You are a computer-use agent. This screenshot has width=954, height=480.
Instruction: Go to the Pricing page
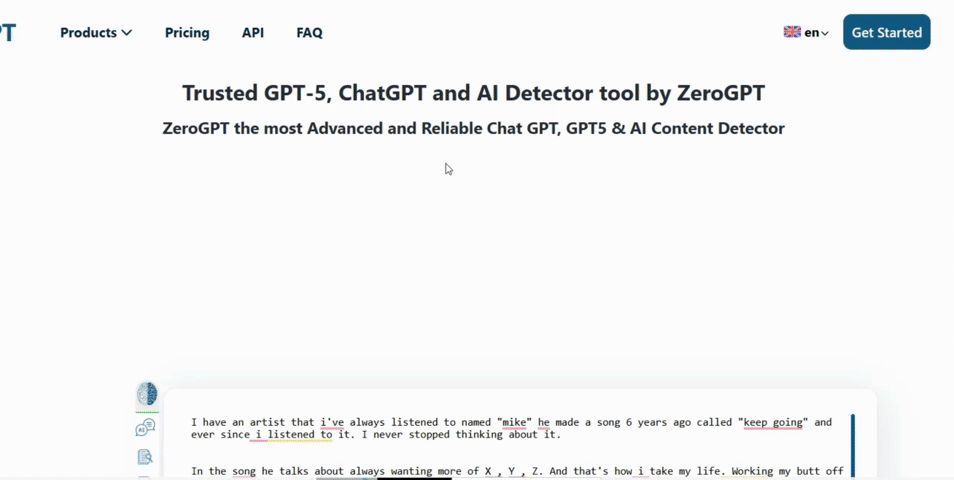point(187,33)
